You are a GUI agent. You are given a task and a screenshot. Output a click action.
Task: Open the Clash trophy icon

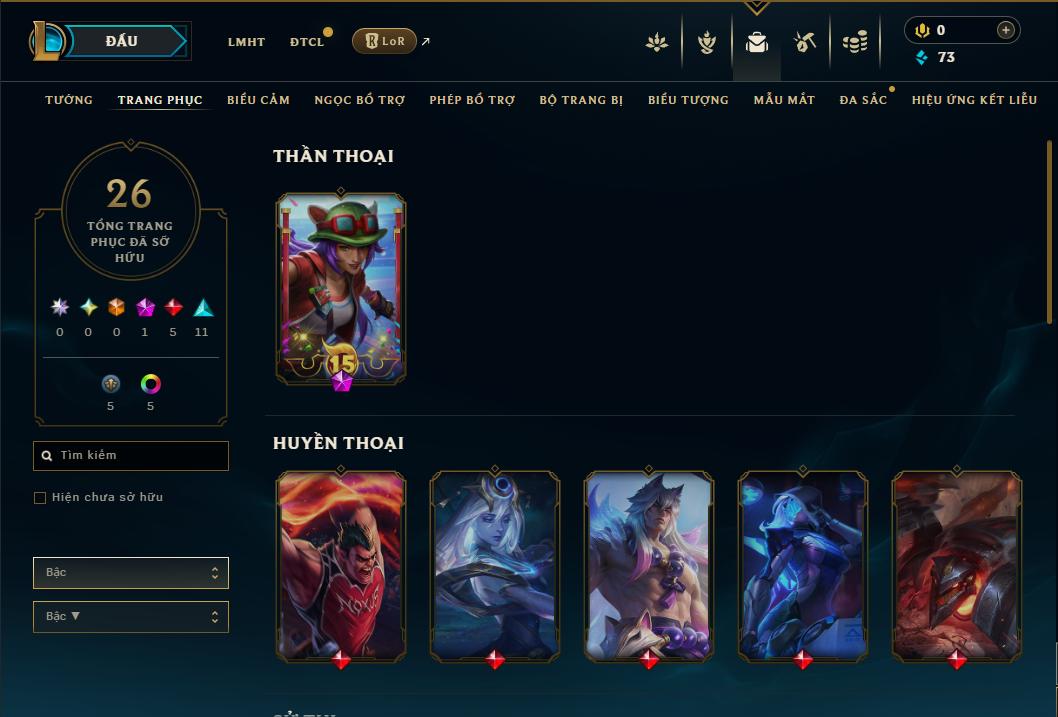pos(706,42)
